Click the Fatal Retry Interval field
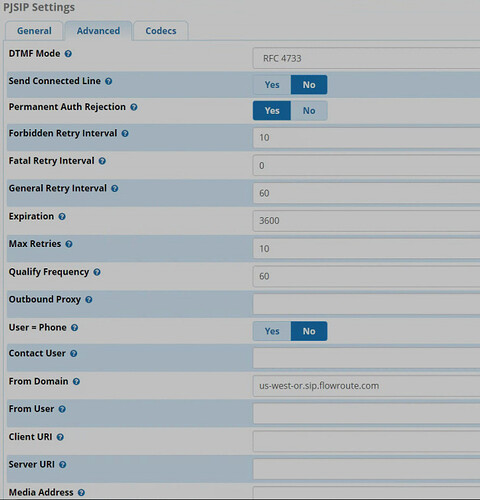This screenshot has height=500, width=480. pos(366,165)
